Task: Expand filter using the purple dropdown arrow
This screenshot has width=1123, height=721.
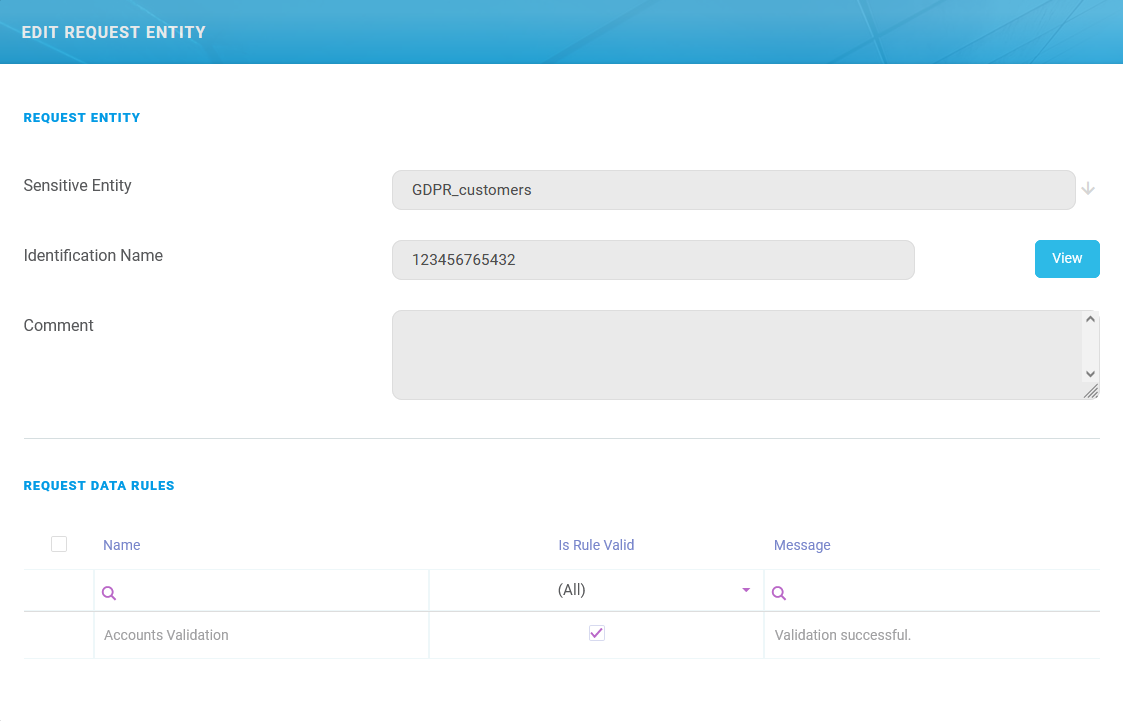Action: click(746, 590)
